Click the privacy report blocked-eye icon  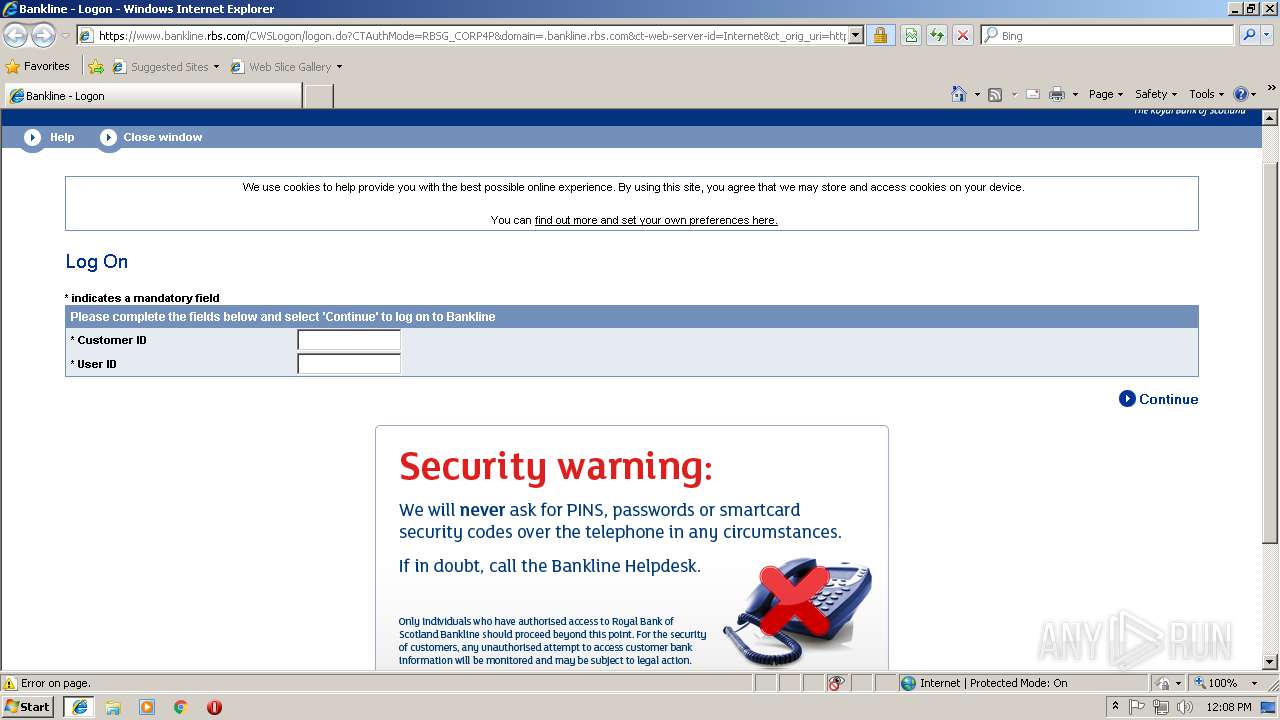pos(836,683)
